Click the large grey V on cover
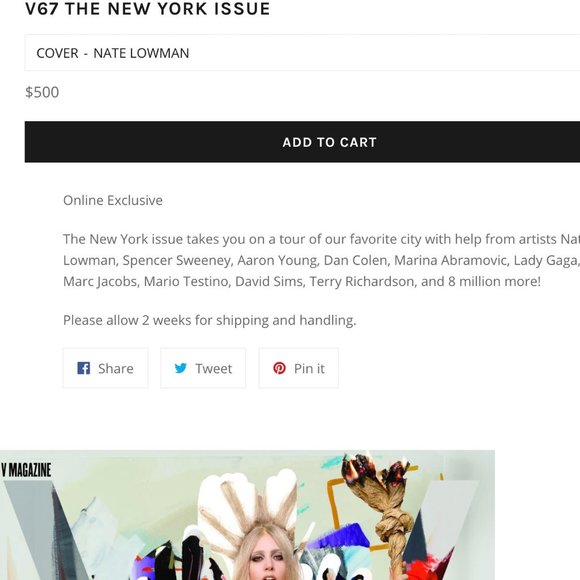The height and width of the screenshot is (580, 580). coord(44,531)
